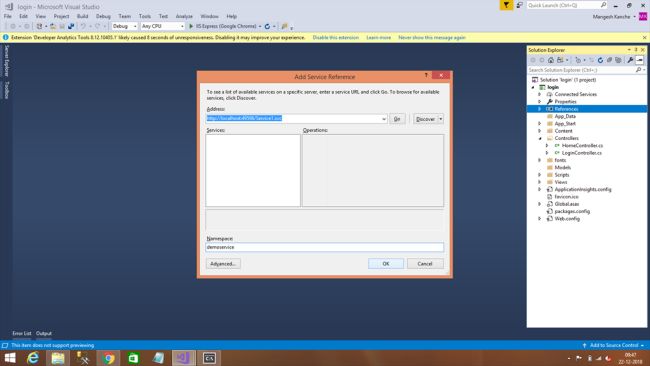The height and width of the screenshot is (366, 650).
Task: Collapse the Controllers folder
Action: click(x=540, y=138)
